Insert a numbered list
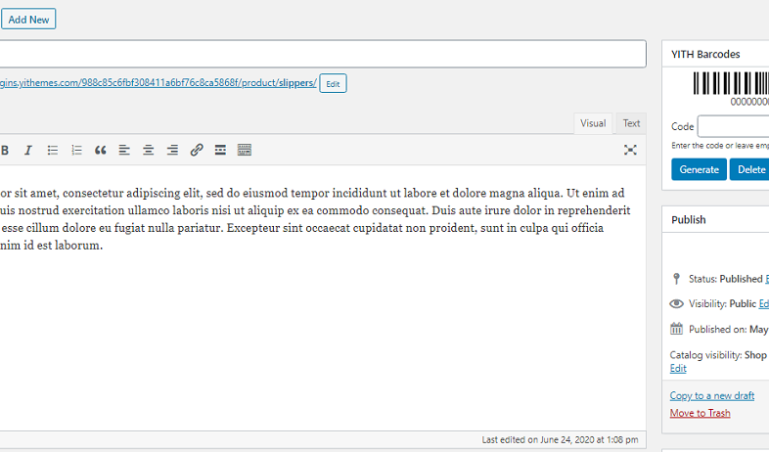769x452 pixels. click(x=77, y=150)
